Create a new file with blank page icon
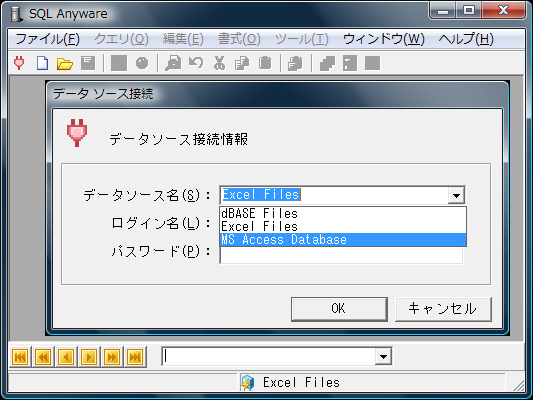This screenshot has width=533, height=400. tap(42, 63)
